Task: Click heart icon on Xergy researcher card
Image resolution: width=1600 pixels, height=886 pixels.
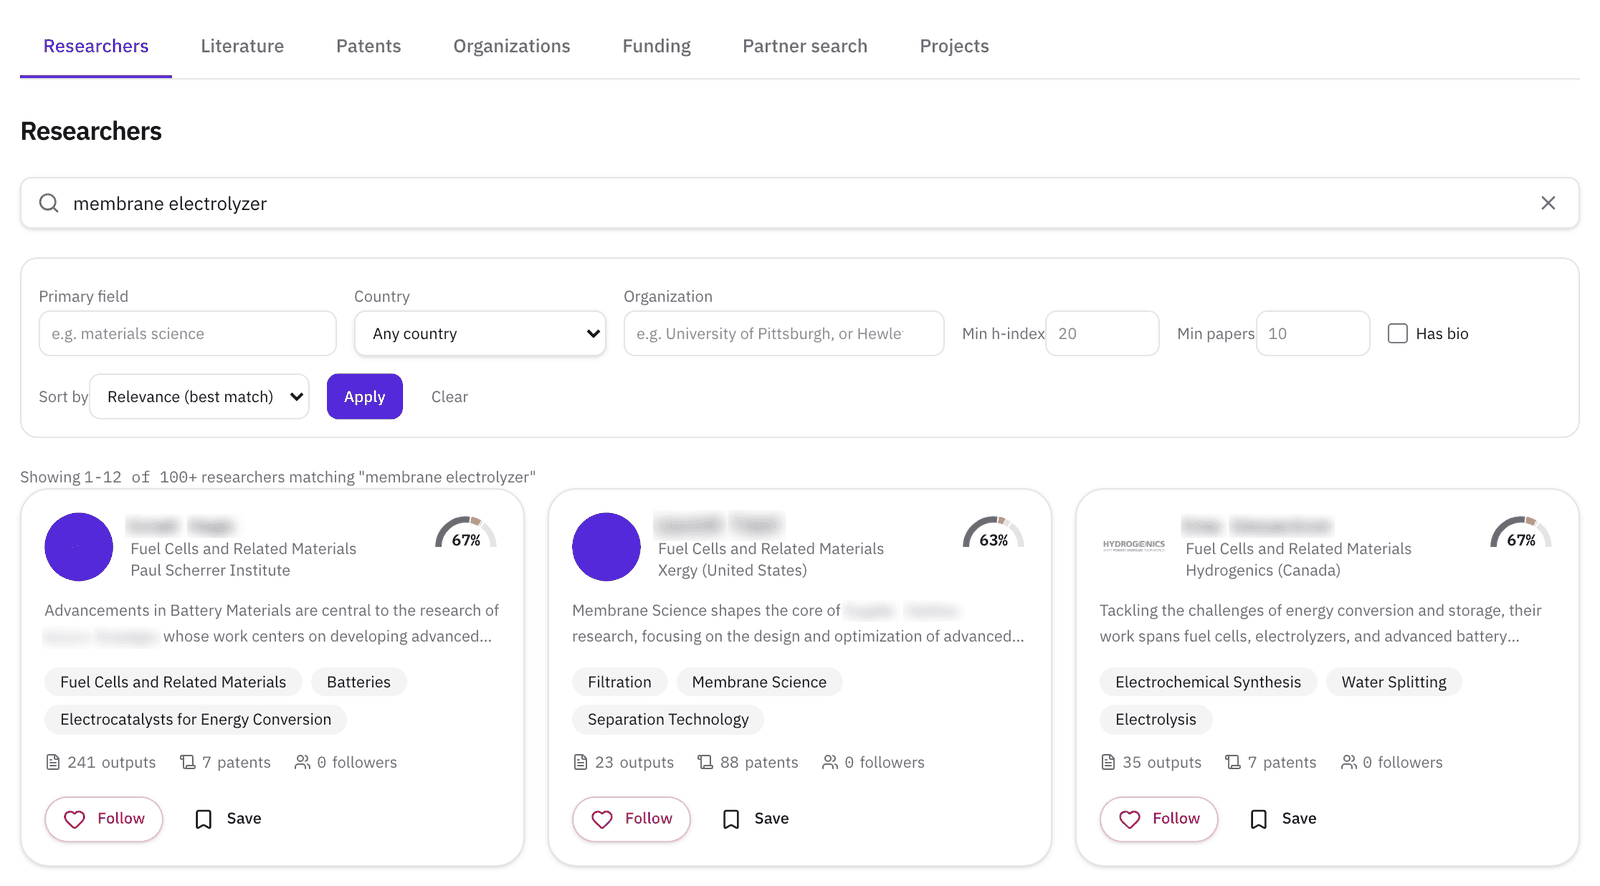Action: click(602, 819)
